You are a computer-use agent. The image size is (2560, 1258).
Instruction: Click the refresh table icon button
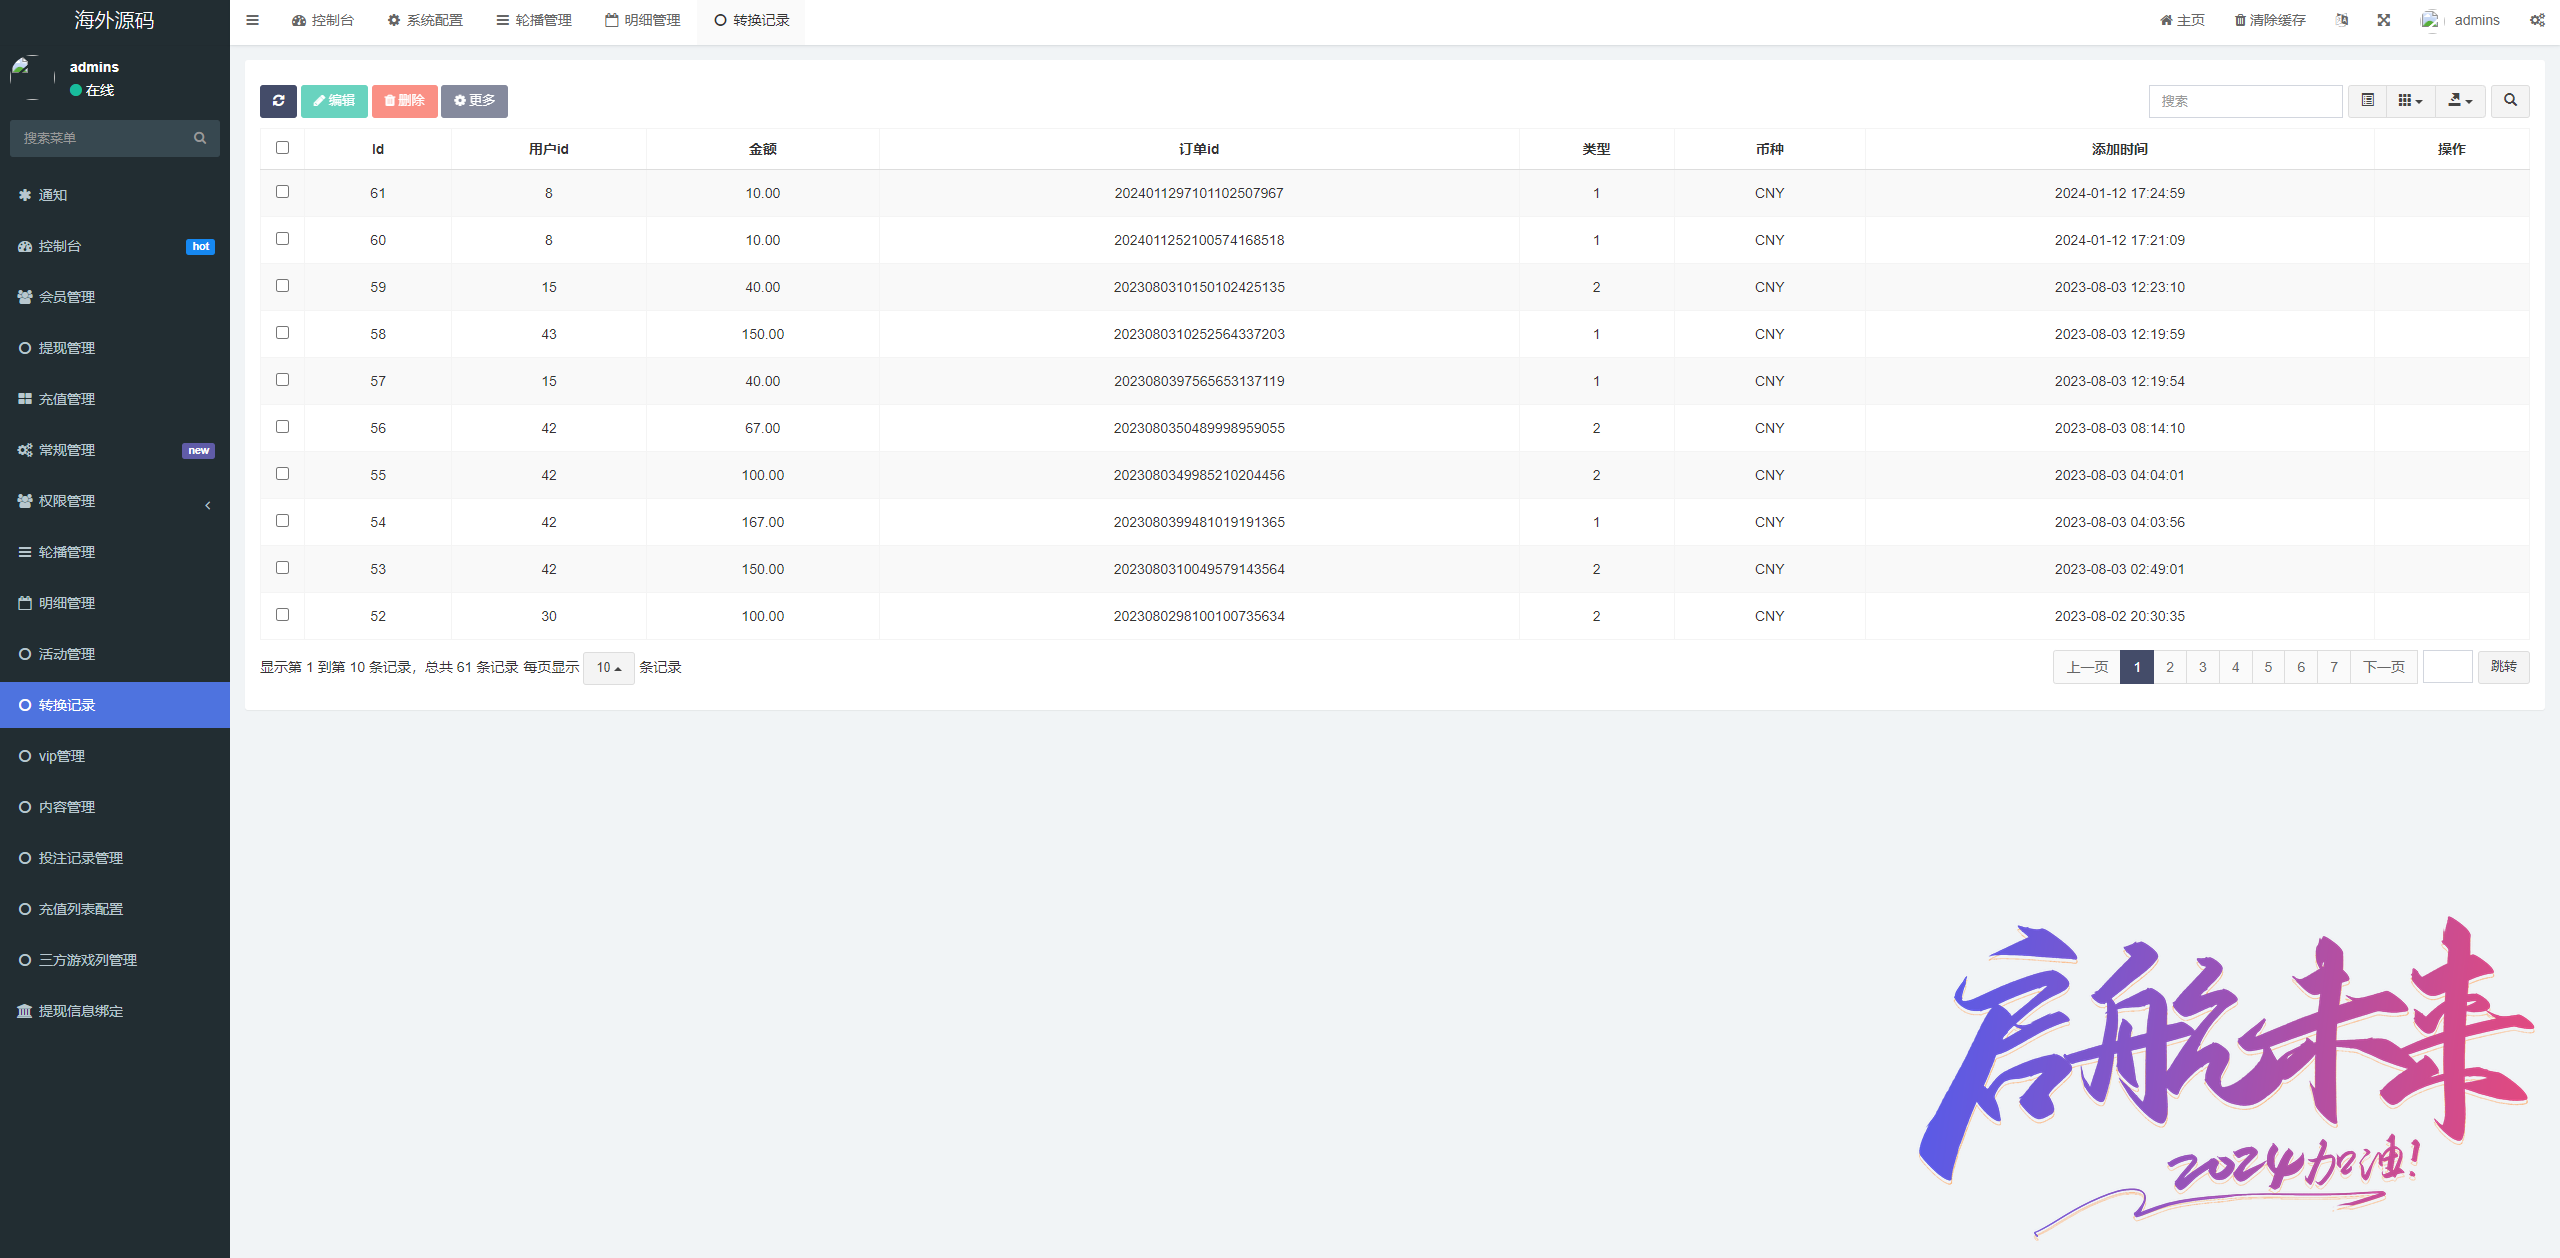pyautogui.click(x=278, y=101)
